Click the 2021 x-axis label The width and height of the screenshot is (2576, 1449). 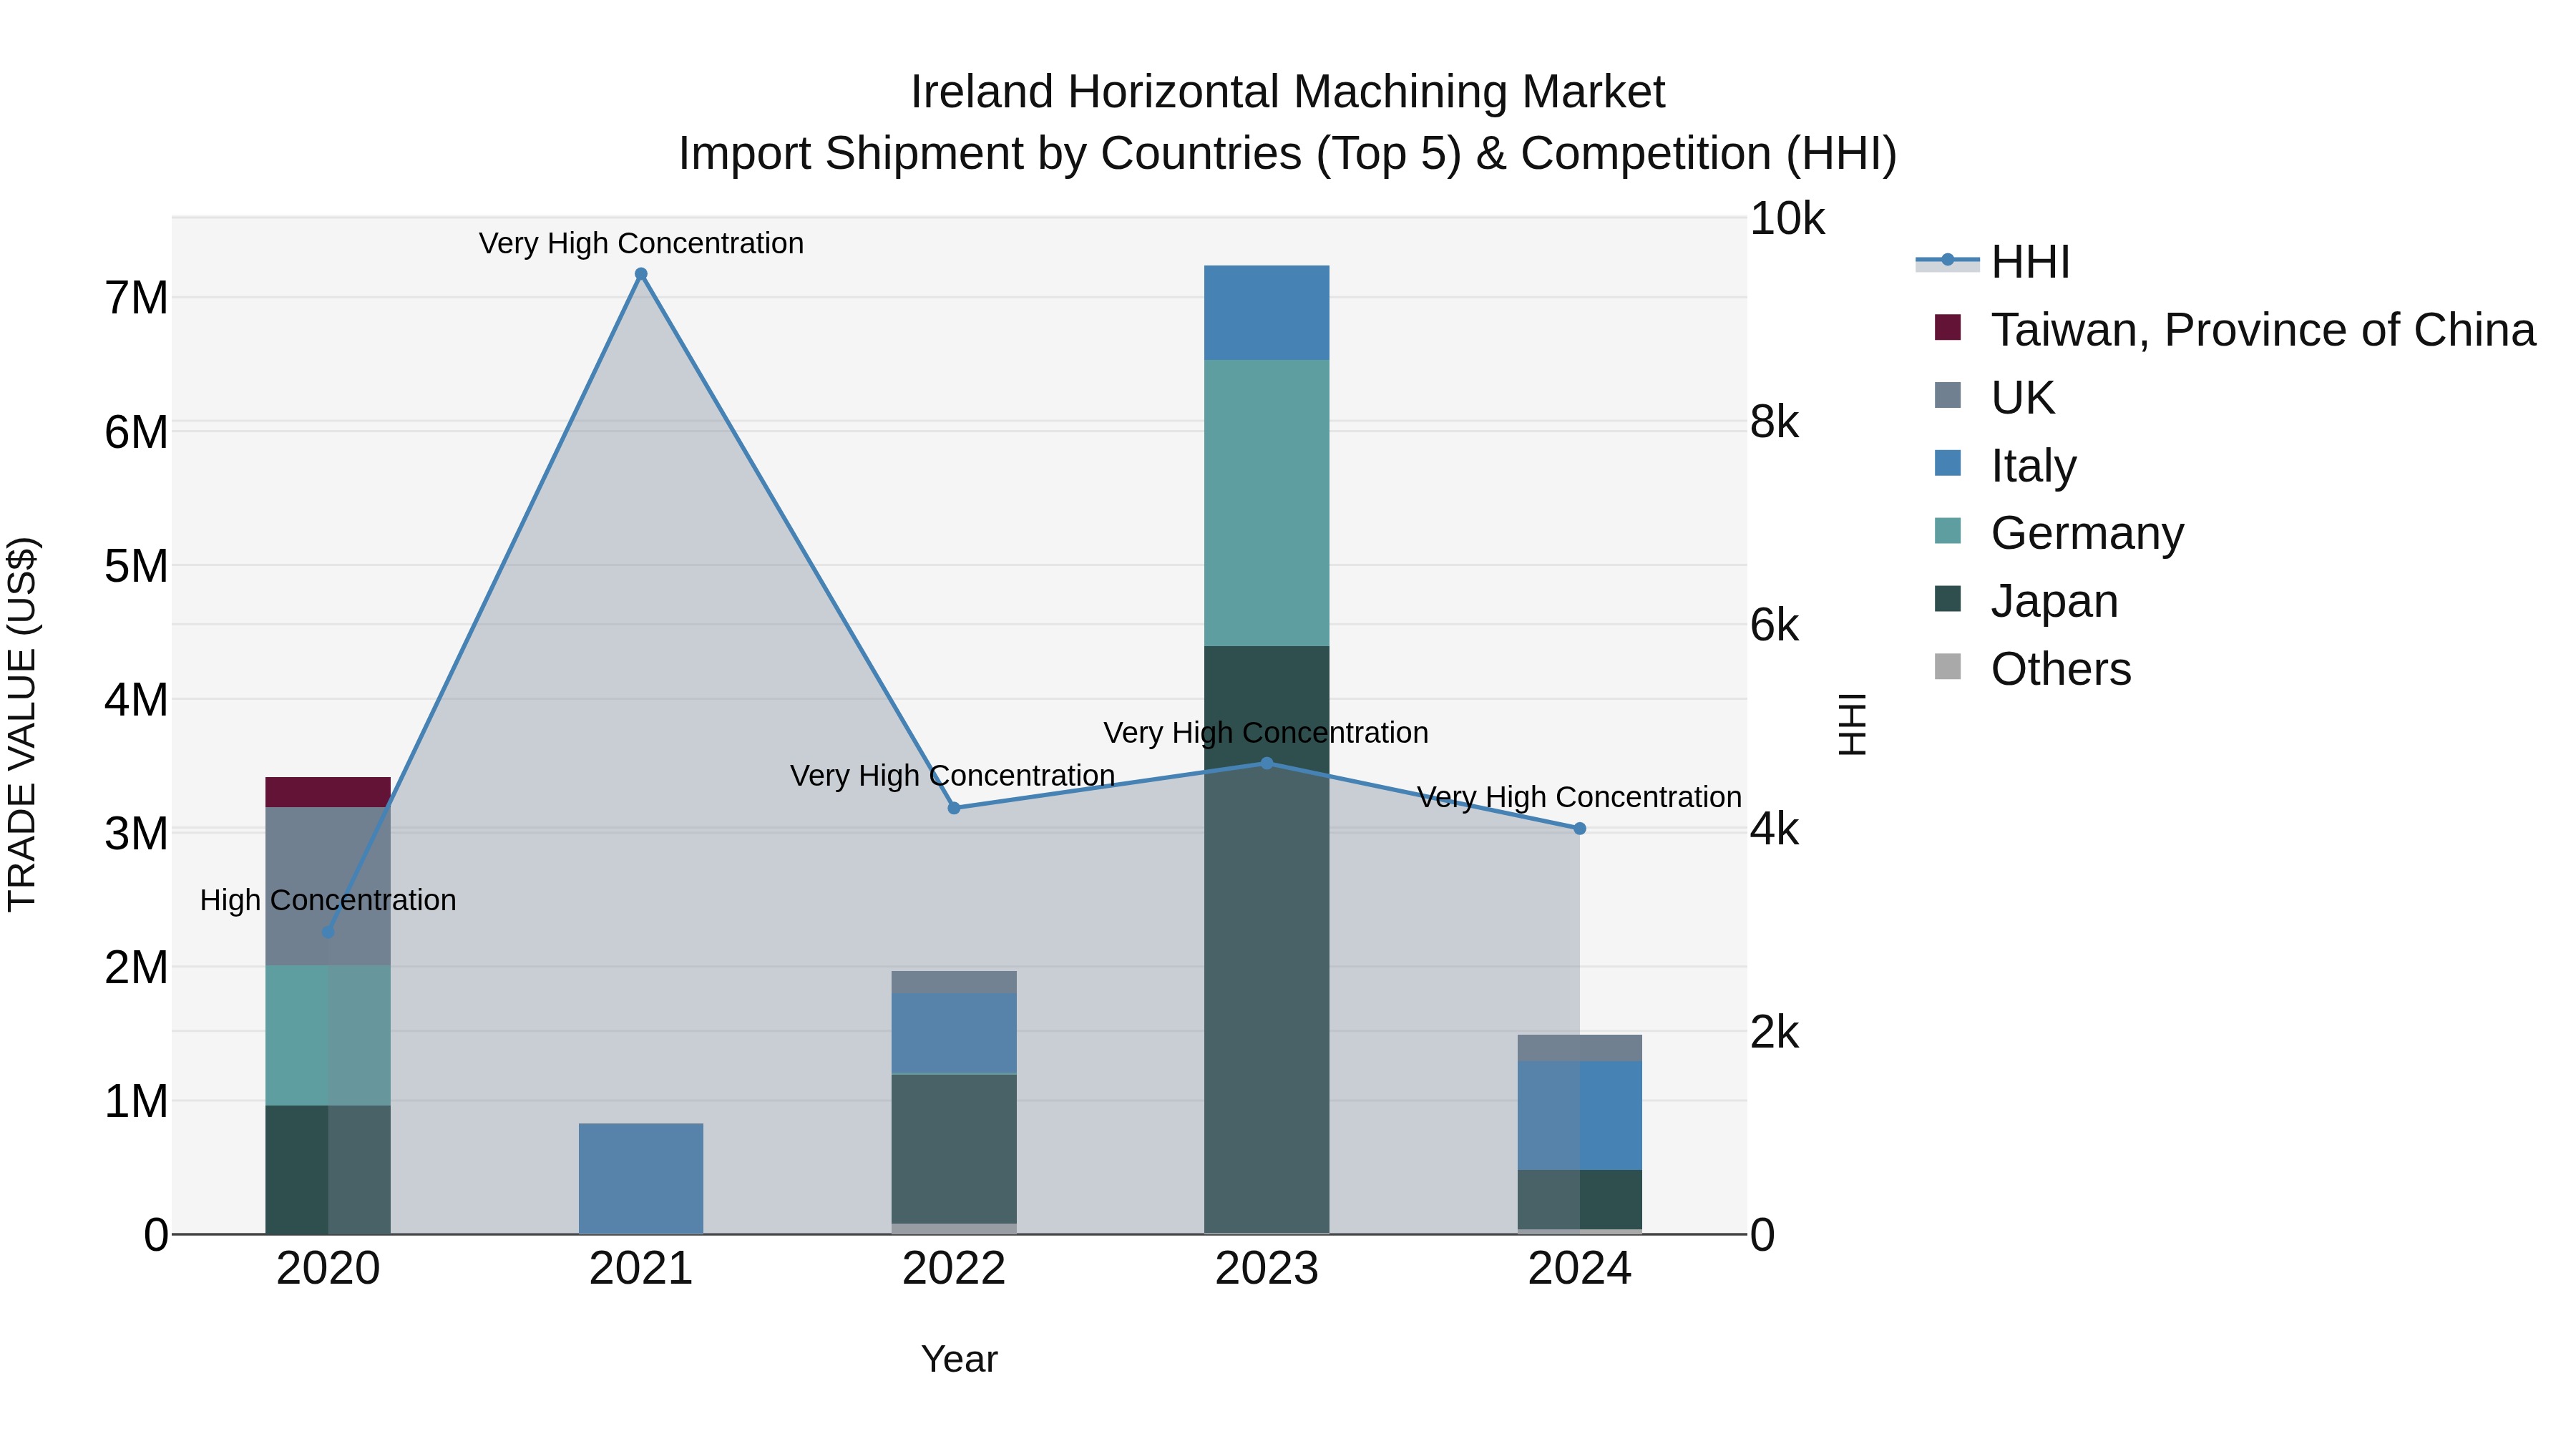641,1269
